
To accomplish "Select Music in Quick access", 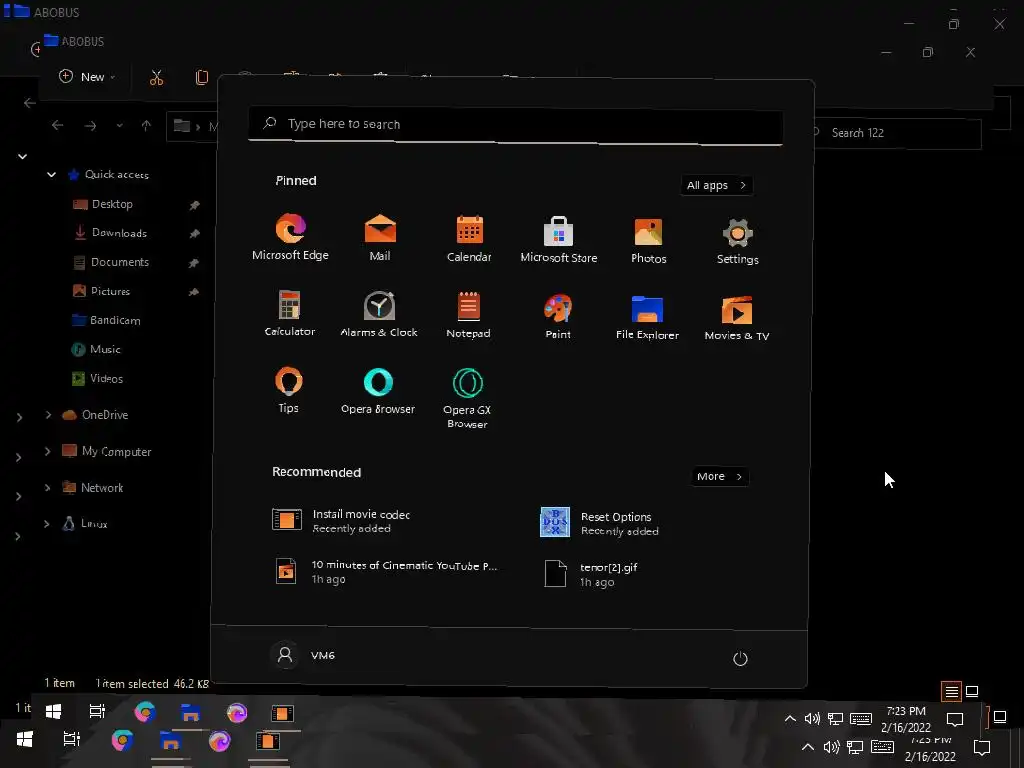I will 96,349.
